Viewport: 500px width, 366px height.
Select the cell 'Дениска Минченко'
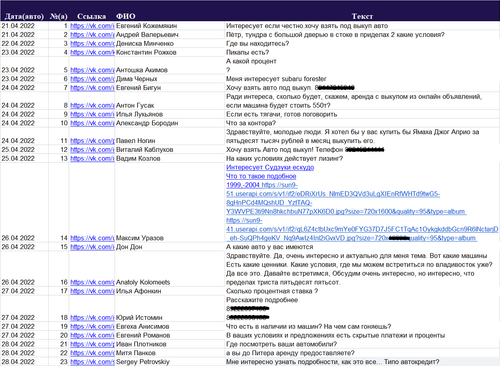click(x=145, y=44)
